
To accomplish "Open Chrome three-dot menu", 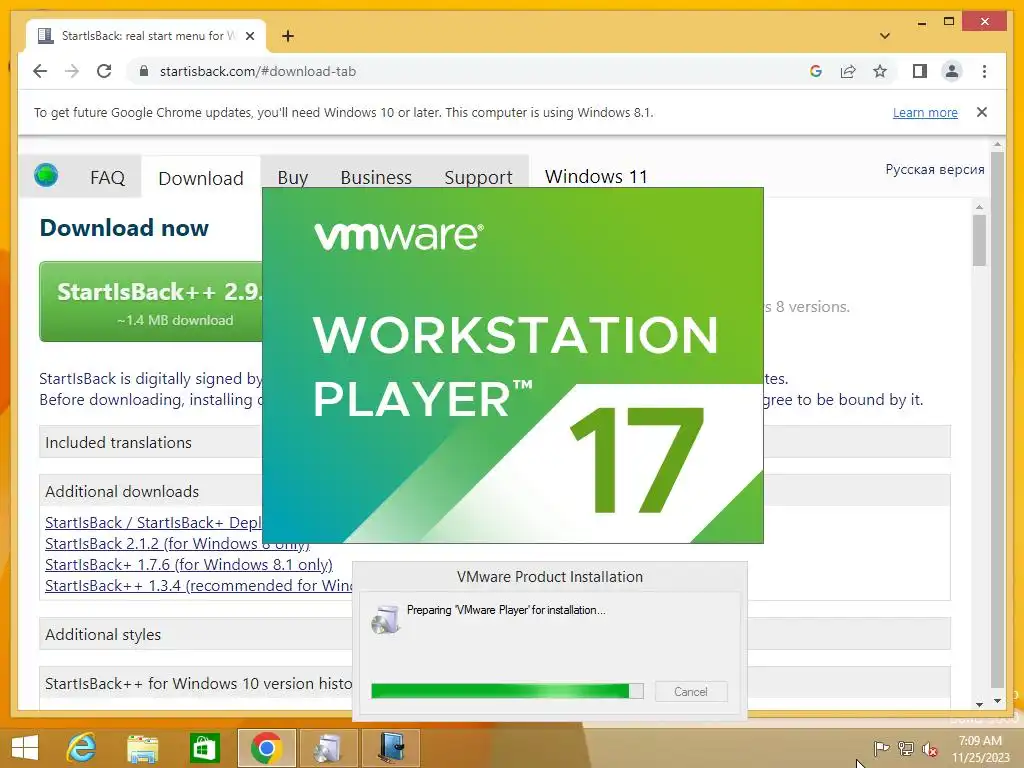I will [x=984, y=71].
